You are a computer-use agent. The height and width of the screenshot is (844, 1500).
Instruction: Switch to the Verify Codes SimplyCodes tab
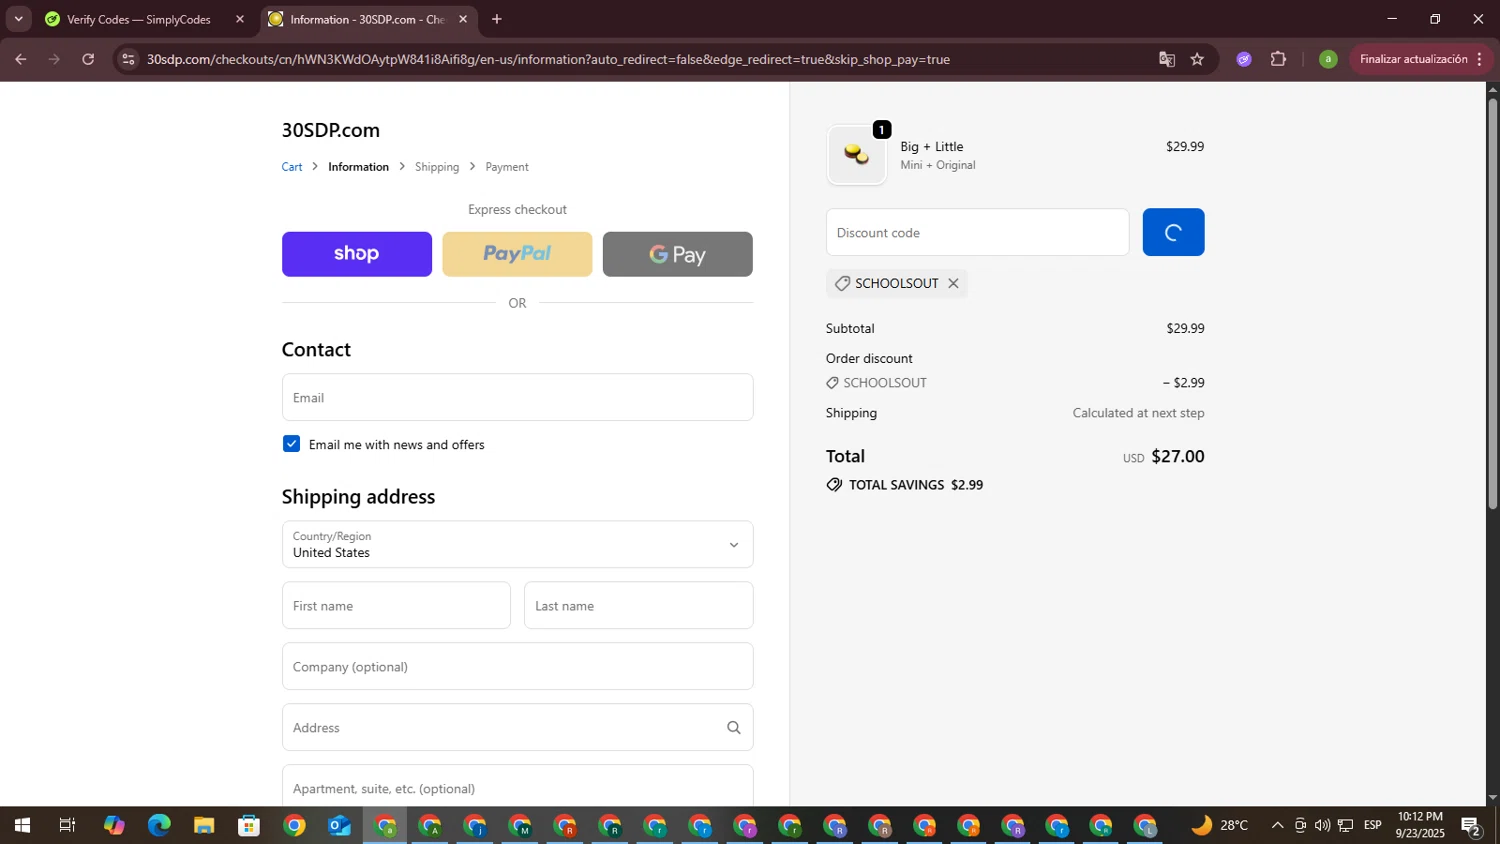point(138,19)
